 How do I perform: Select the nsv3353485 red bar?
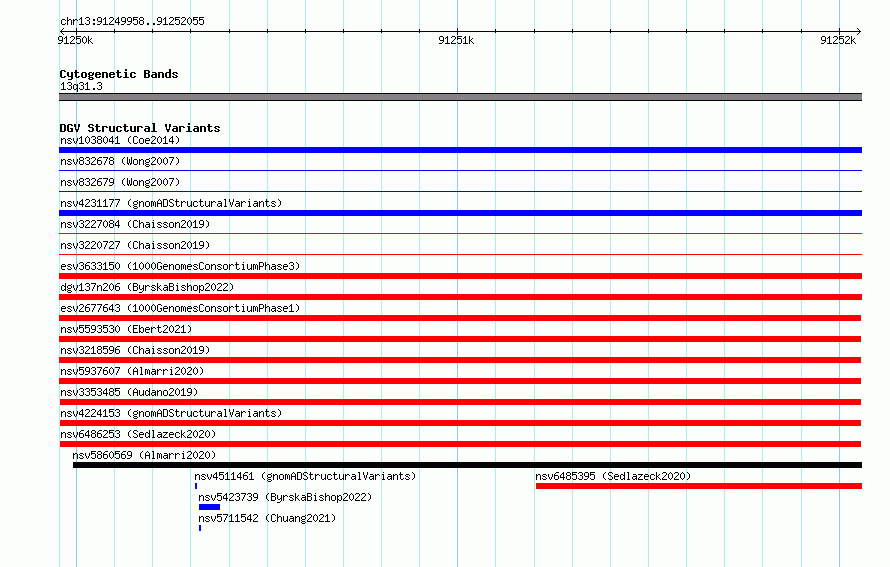(460, 402)
